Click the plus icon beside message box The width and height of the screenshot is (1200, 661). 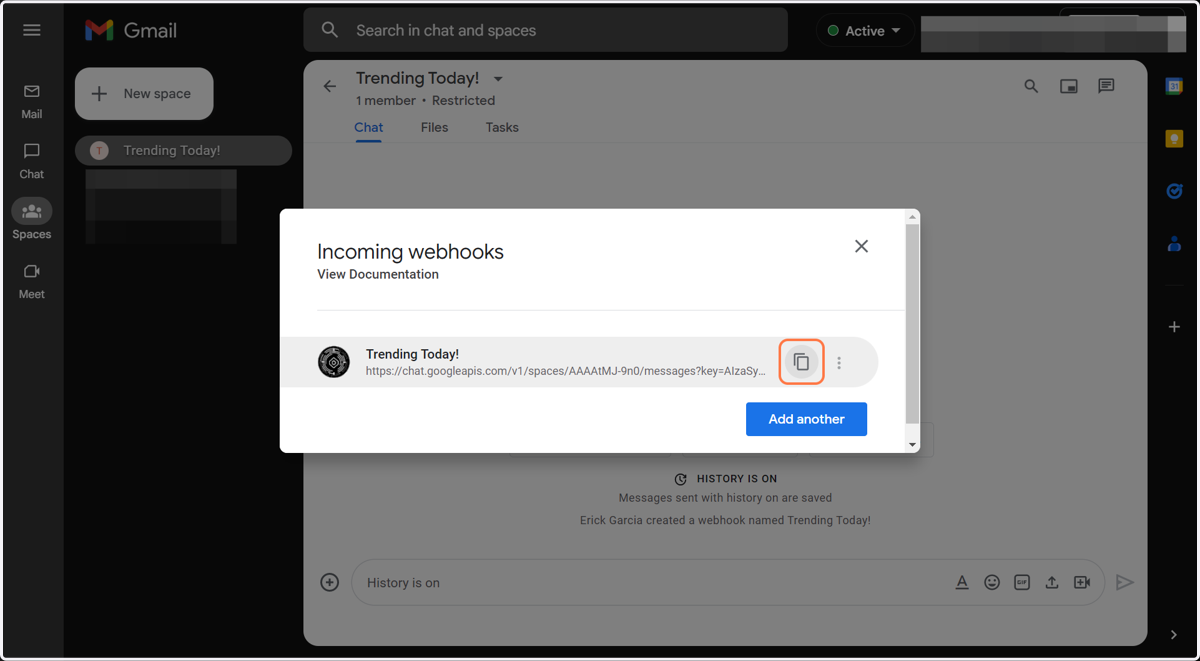(x=329, y=582)
